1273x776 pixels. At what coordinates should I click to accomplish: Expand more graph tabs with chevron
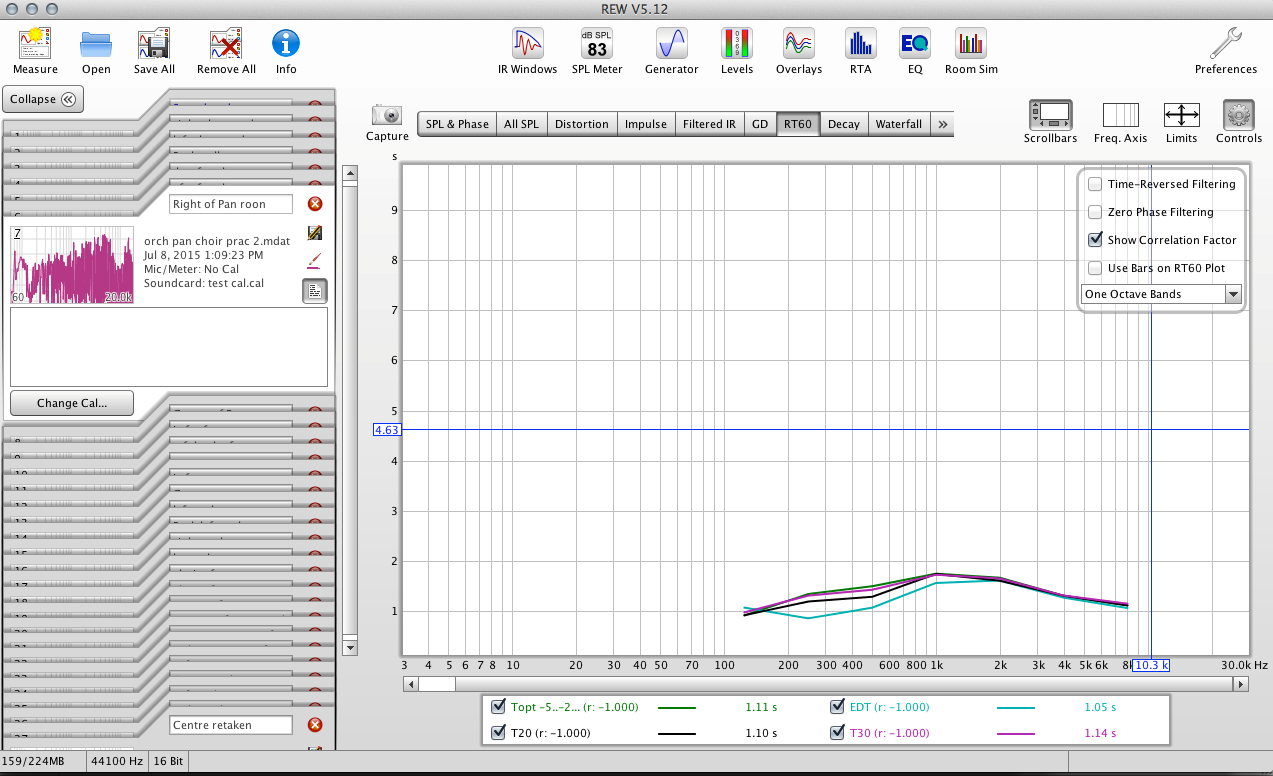(942, 124)
